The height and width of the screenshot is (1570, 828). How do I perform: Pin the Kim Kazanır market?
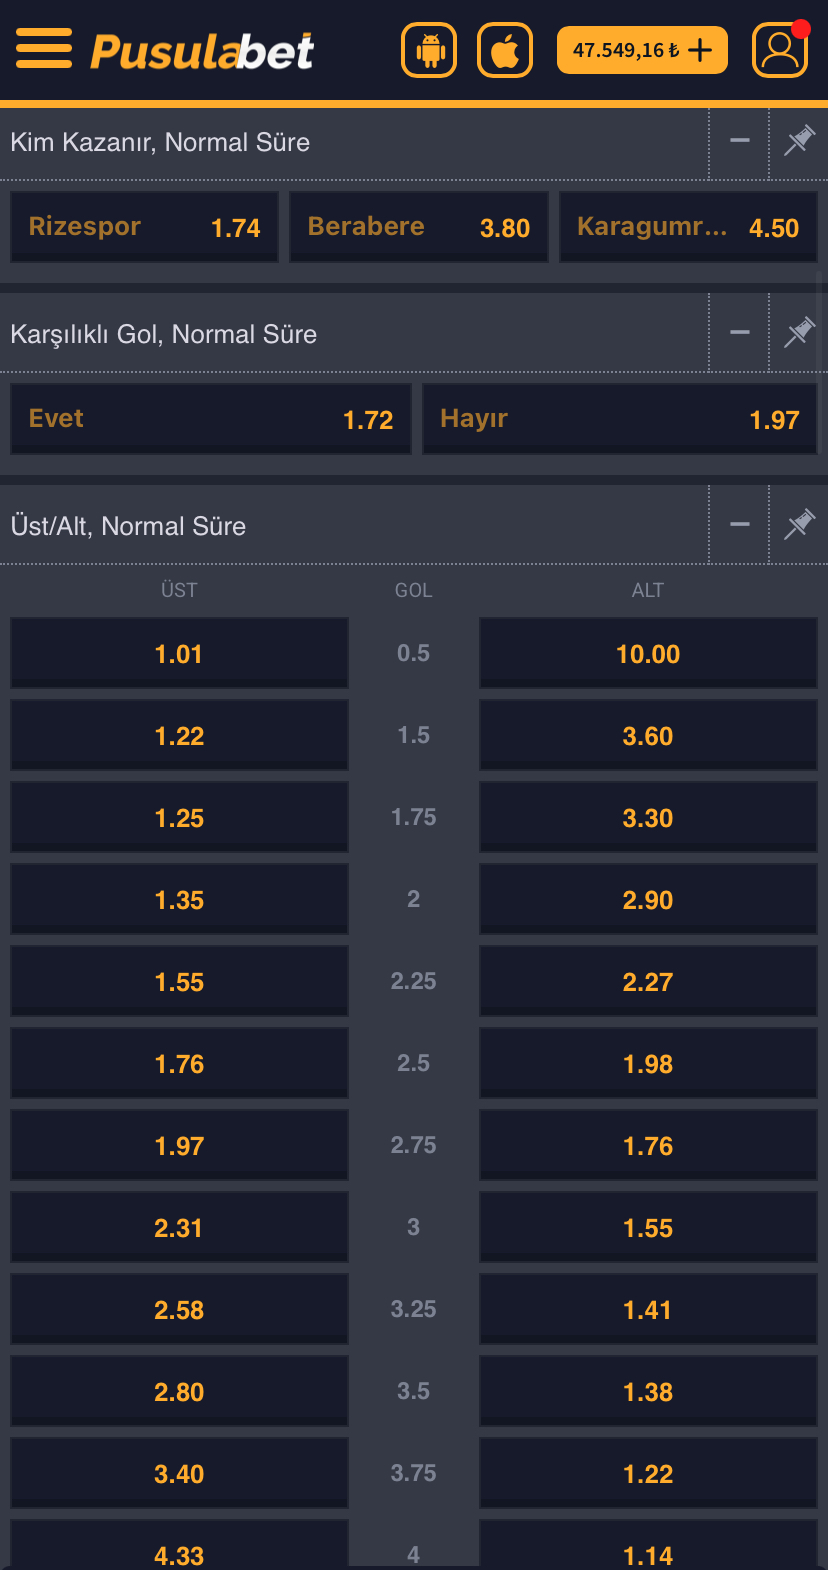(x=799, y=142)
